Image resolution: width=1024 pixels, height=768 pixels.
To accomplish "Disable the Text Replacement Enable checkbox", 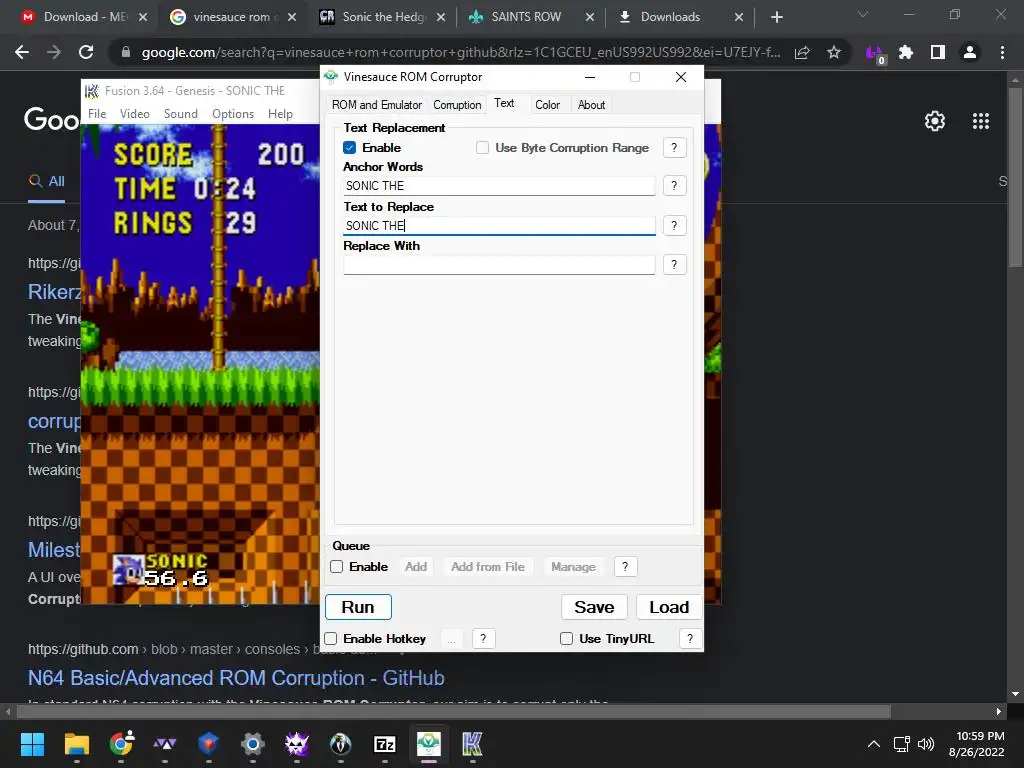I will coord(350,148).
